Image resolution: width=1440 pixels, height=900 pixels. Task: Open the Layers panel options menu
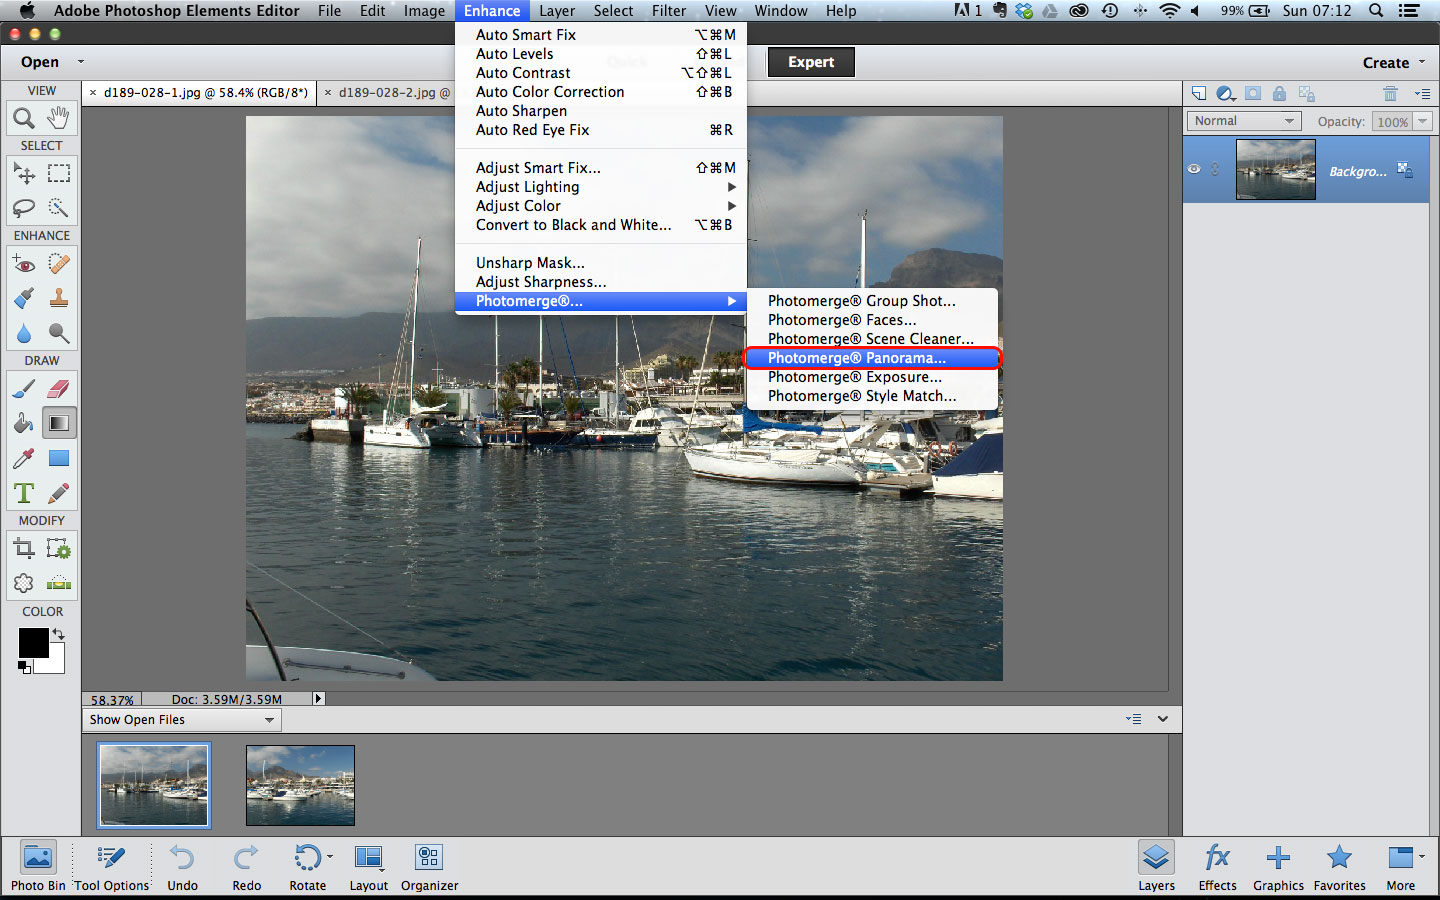pyautogui.click(x=1422, y=94)
